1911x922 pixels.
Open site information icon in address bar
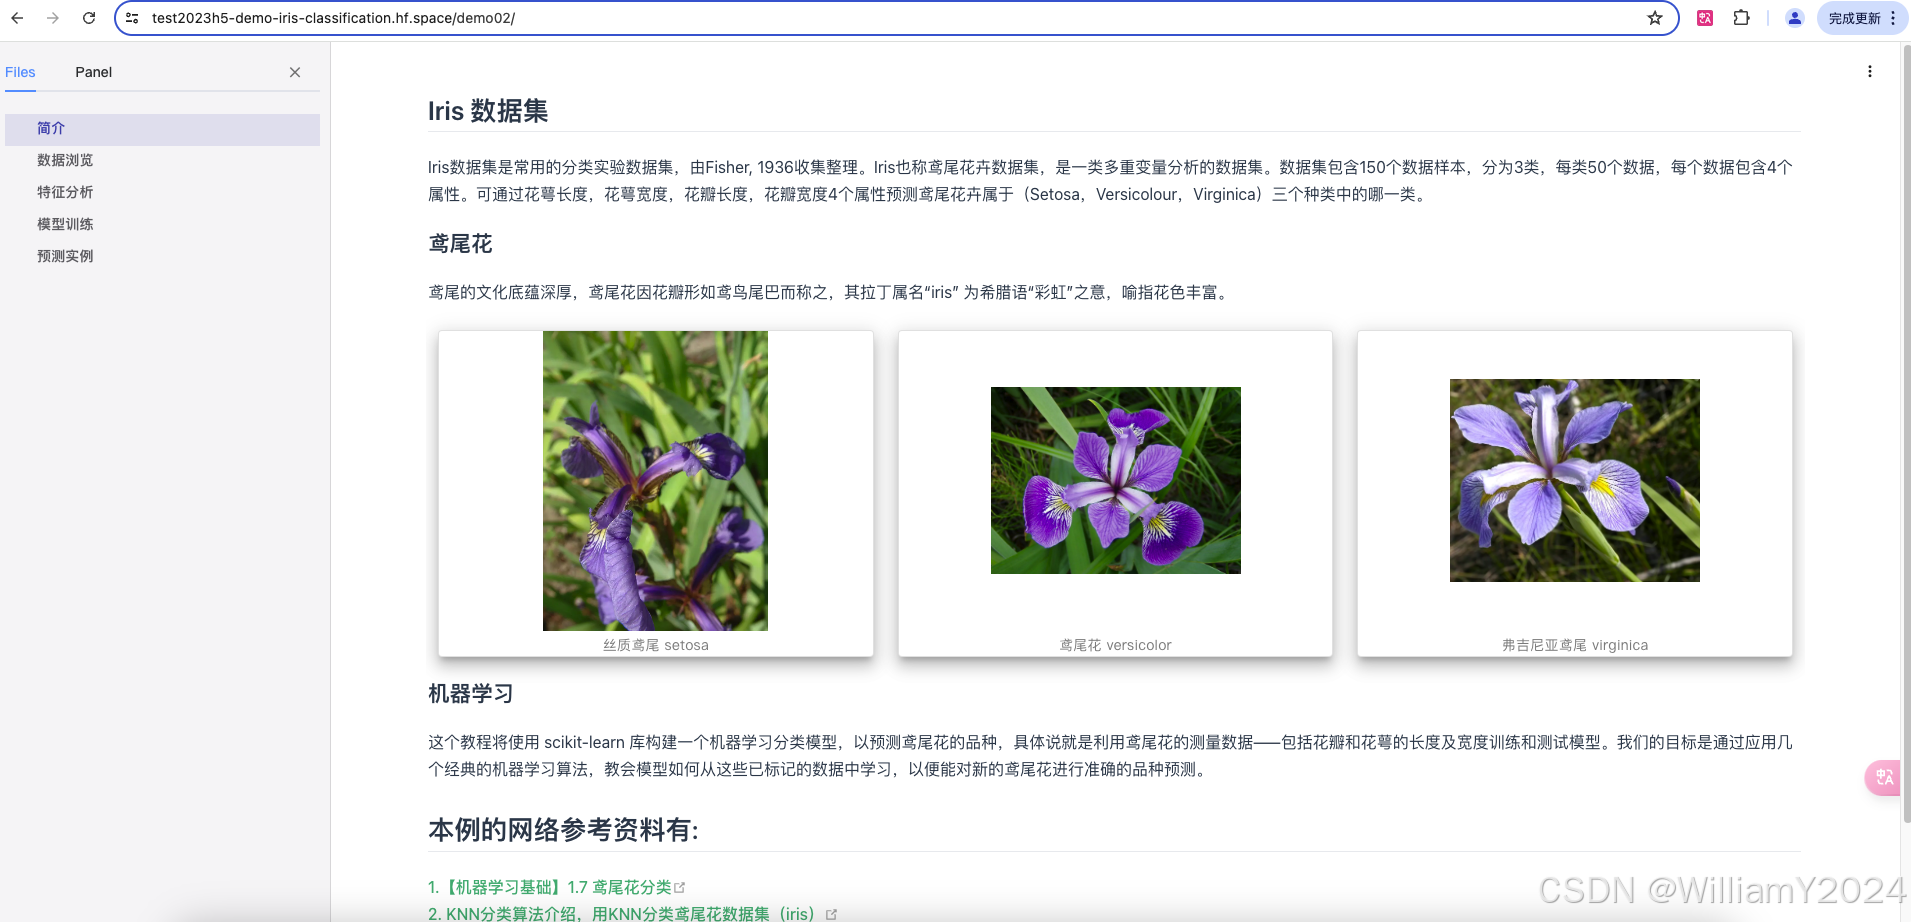click(x=132, y=18)
